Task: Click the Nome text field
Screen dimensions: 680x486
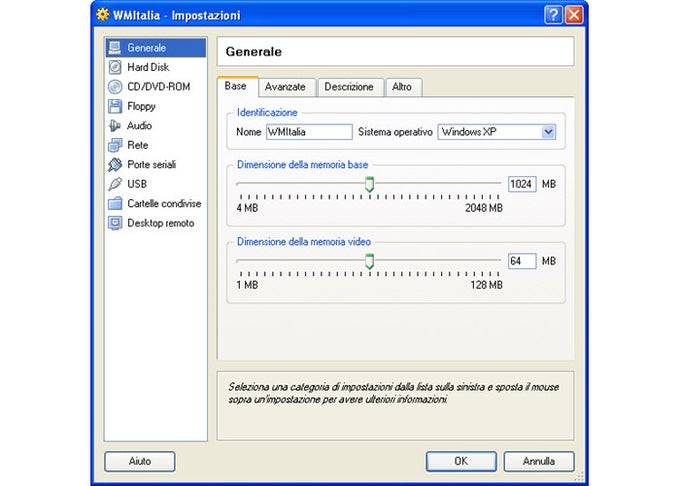Action: click(309, 132)
